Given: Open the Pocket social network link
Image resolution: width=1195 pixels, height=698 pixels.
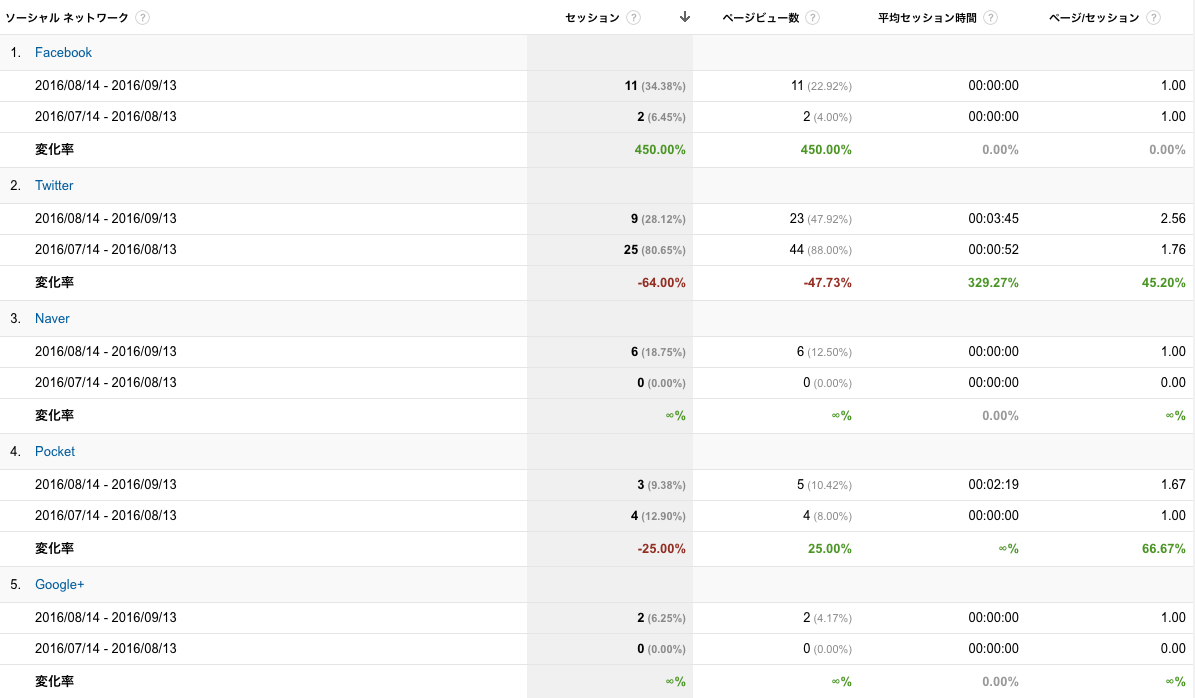Looking at the screenshot, I should [x=55, y=451].
